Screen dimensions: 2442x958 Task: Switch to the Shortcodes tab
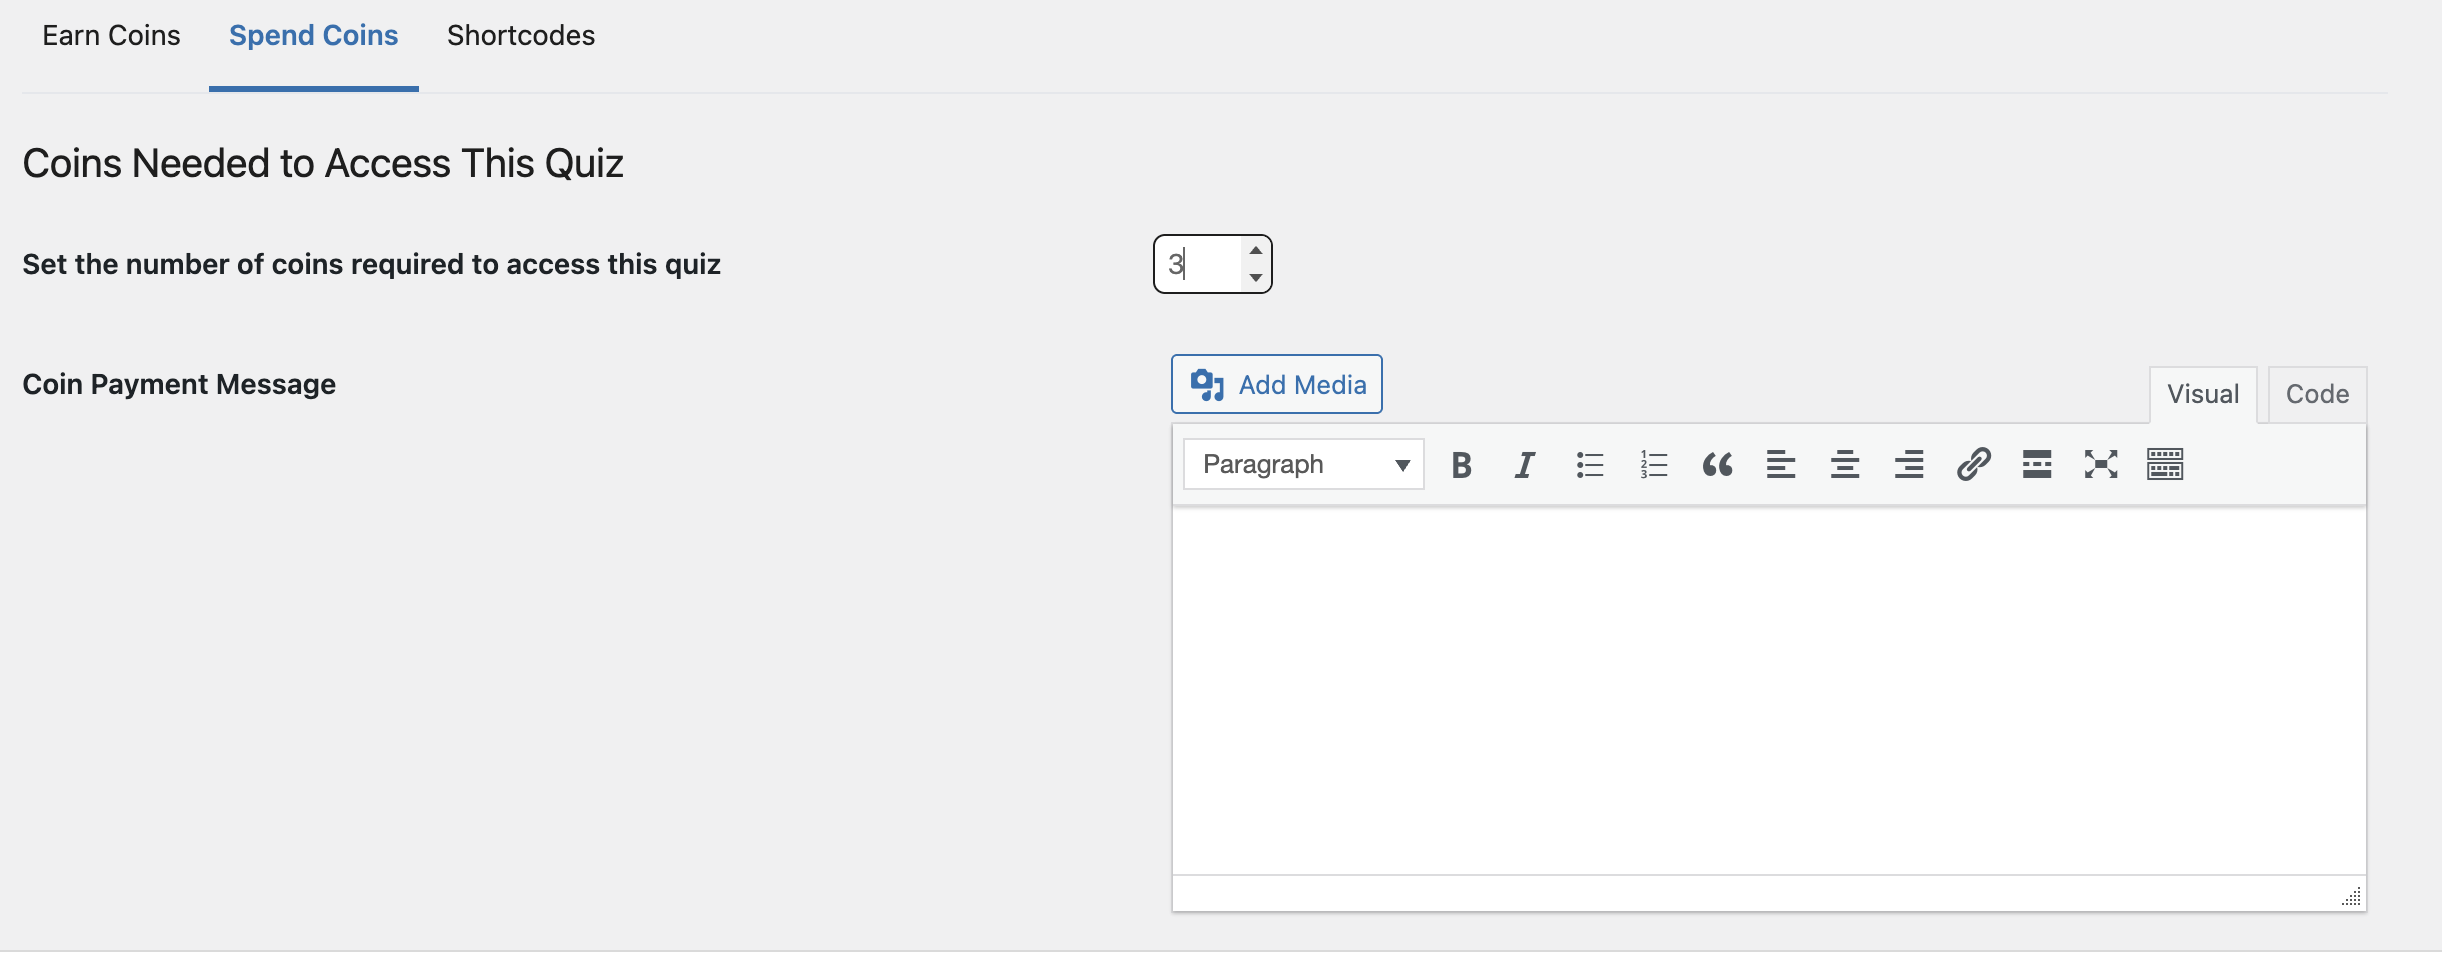click(521, 36)
